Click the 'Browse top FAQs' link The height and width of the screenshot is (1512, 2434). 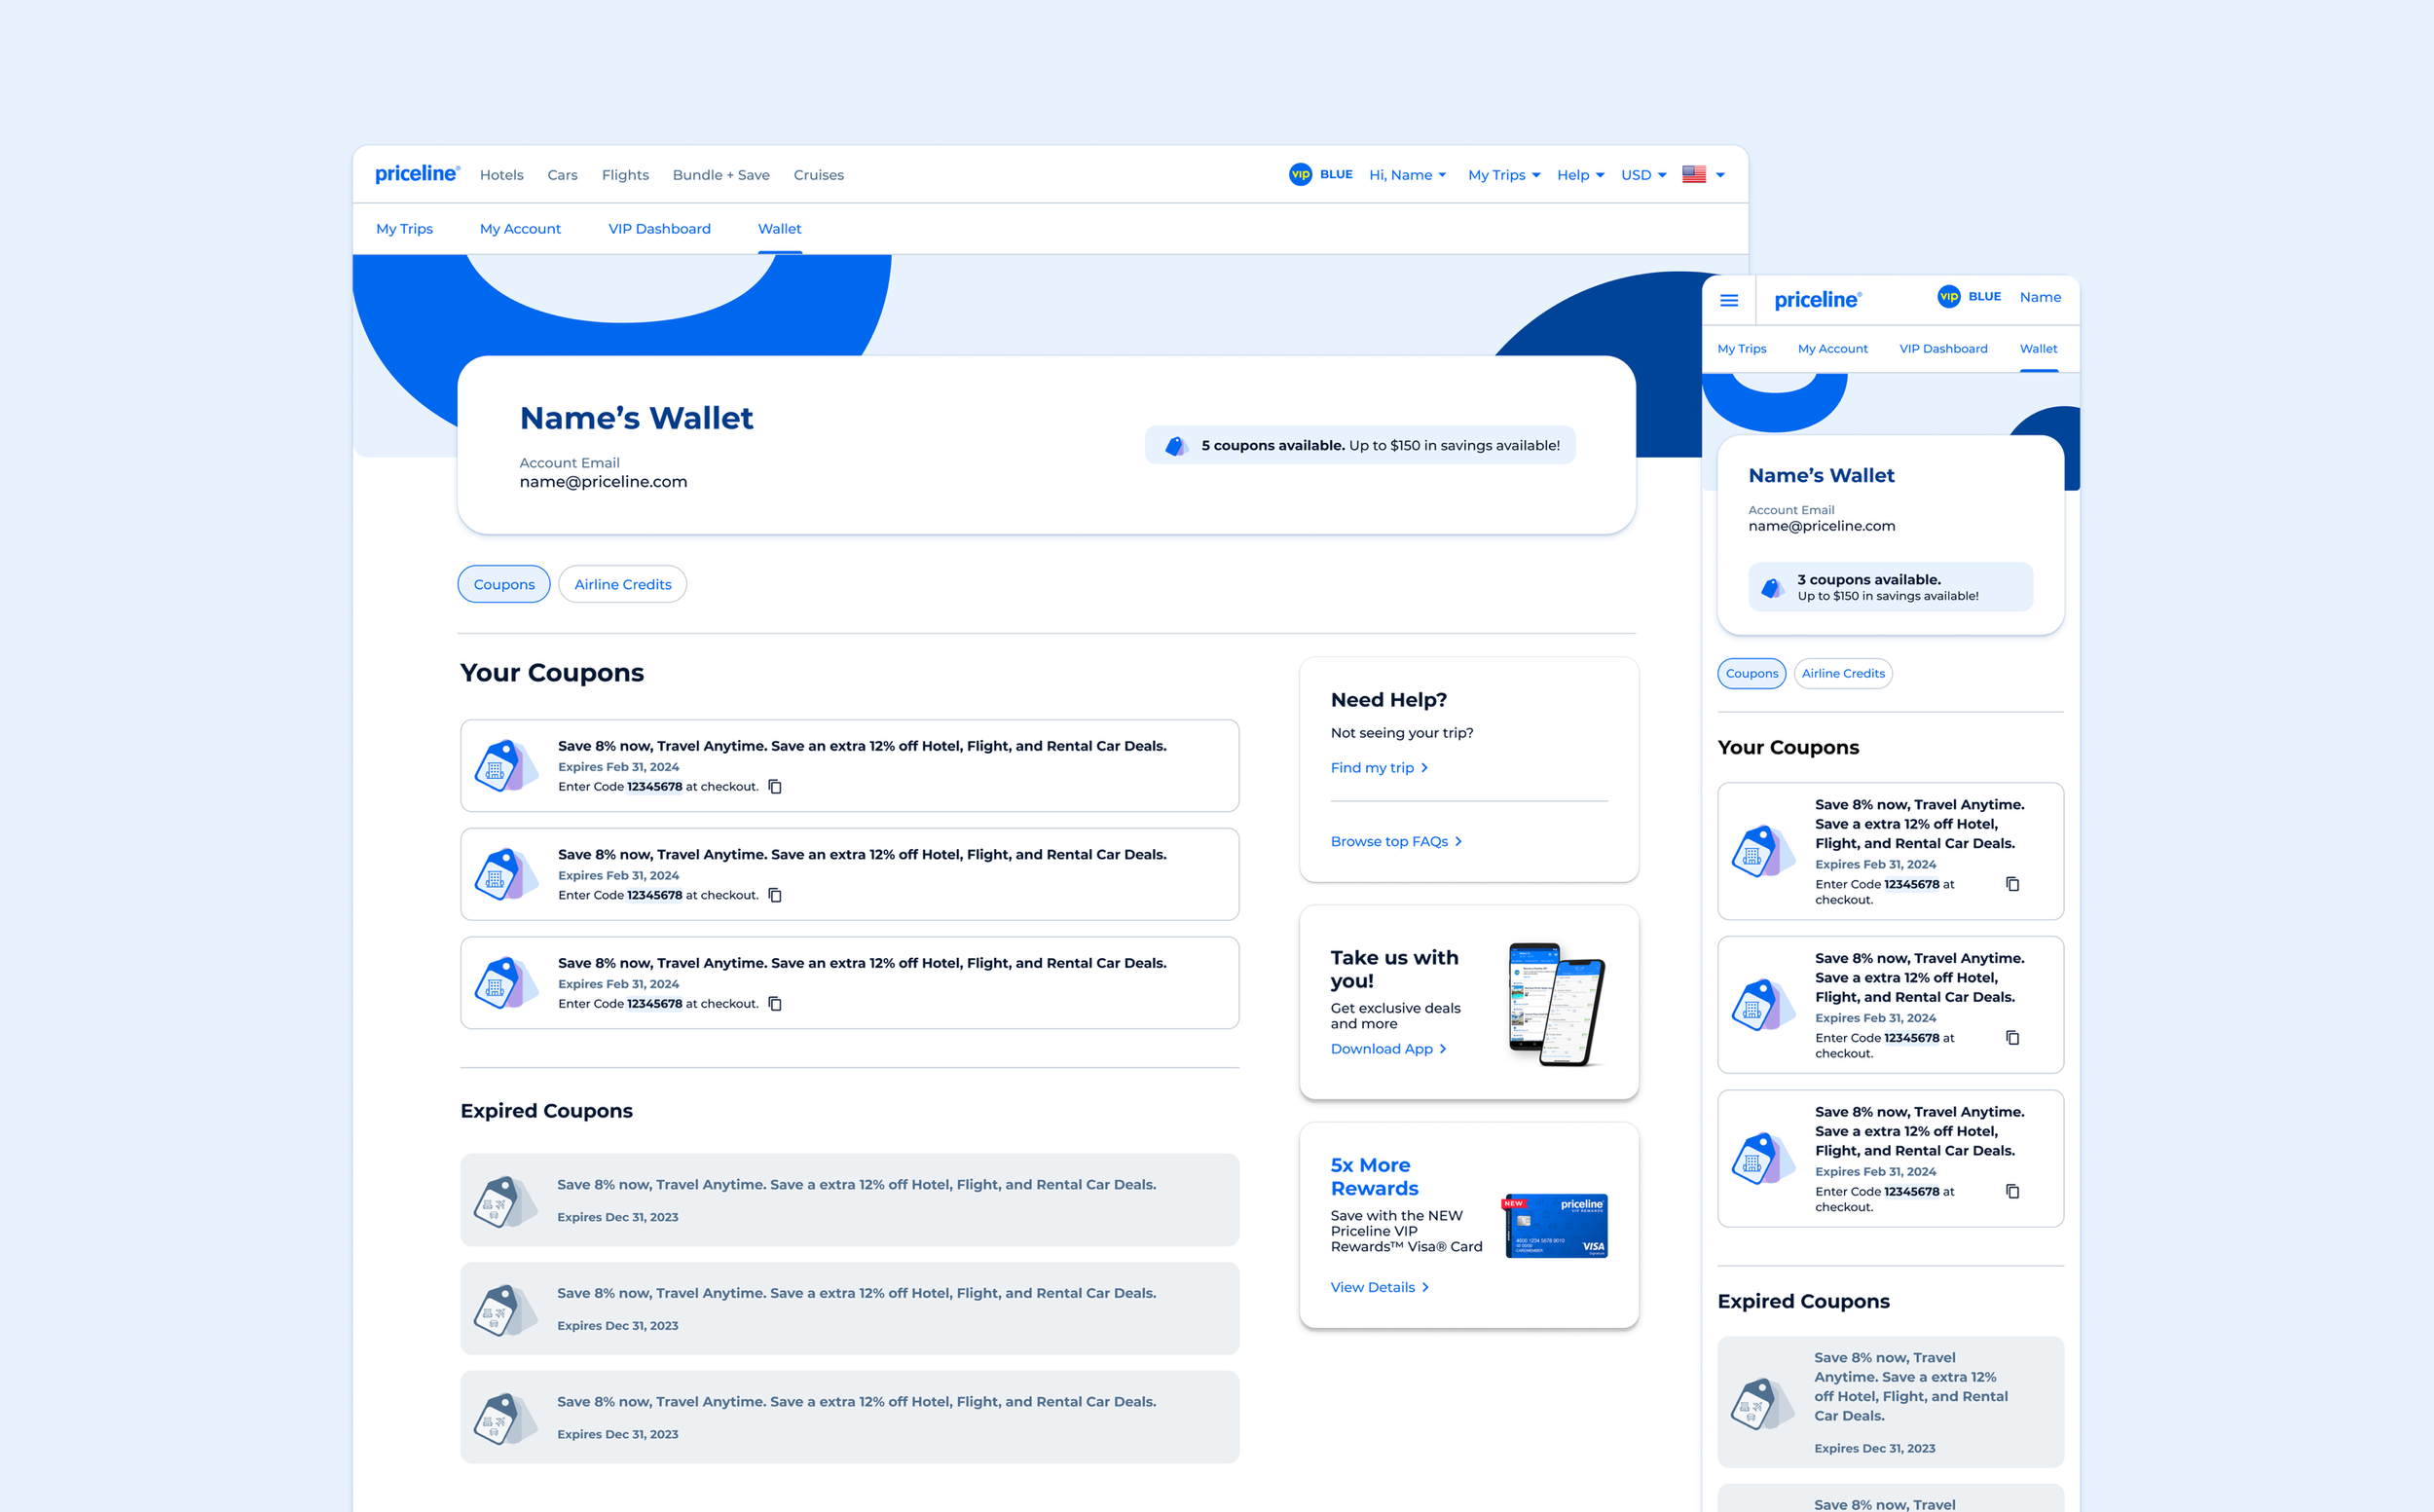(1396, 842)
